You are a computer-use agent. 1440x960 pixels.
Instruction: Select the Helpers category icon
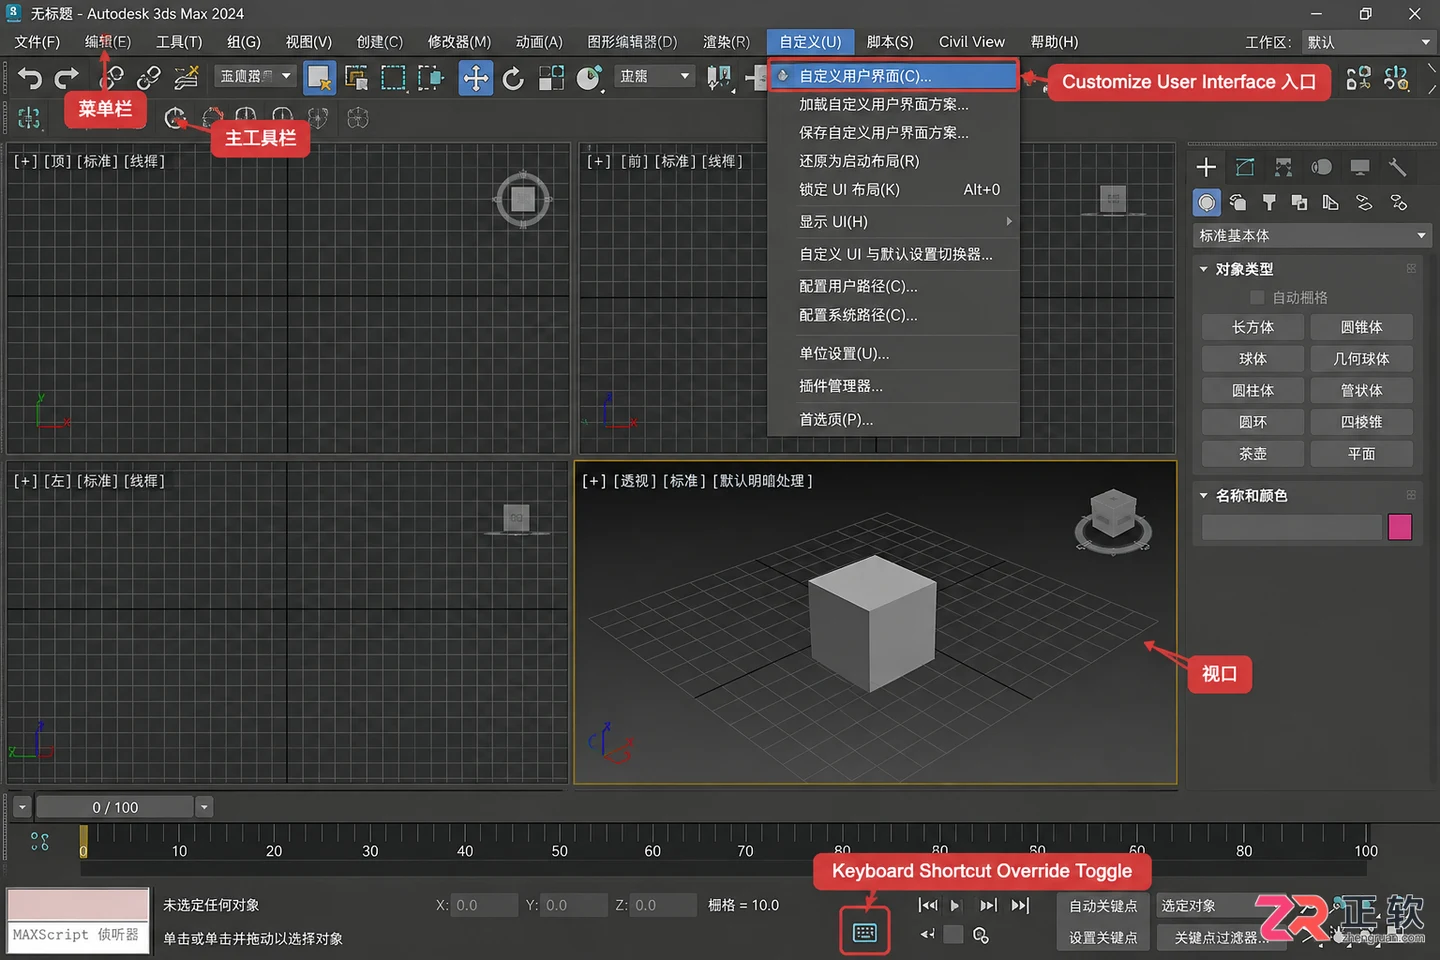click(x=1330, y=203)
